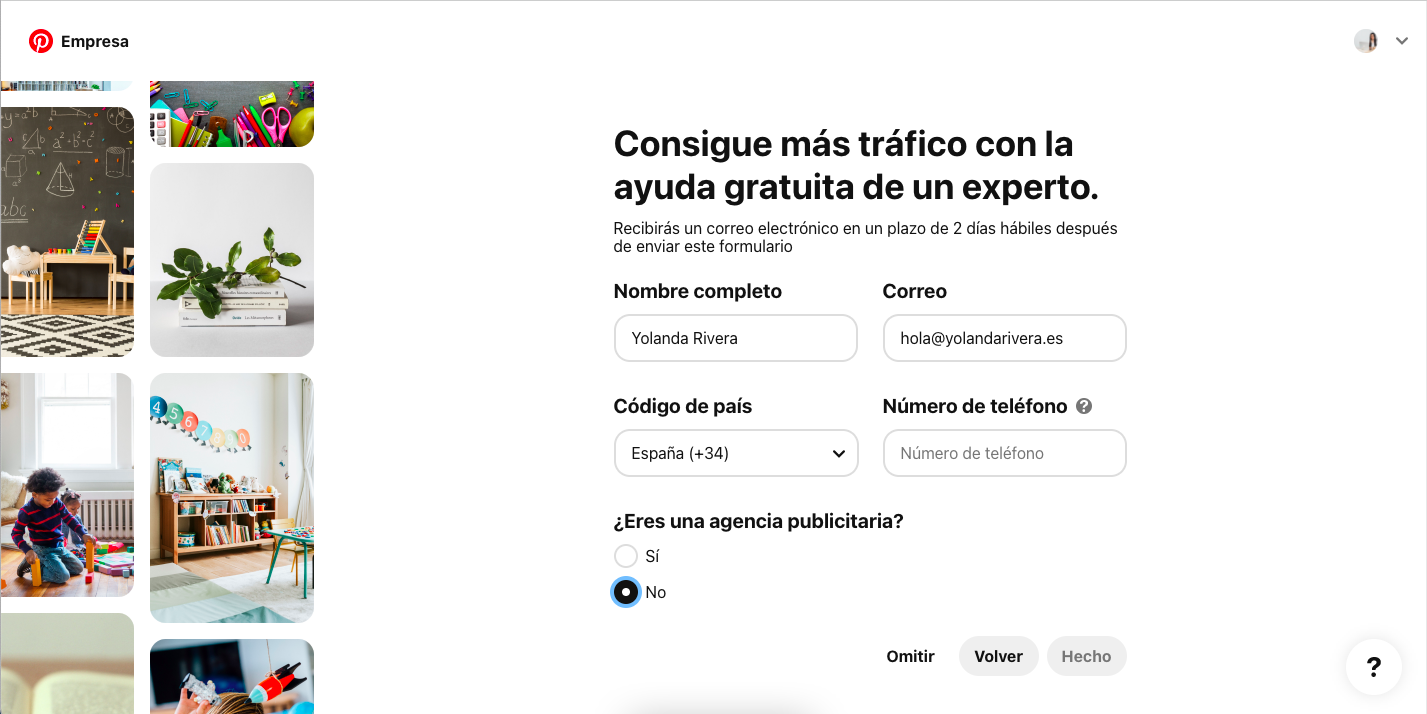The image size is (1427, 714).
Task: Click Omitir to skip the form
Action: [910, 656]
